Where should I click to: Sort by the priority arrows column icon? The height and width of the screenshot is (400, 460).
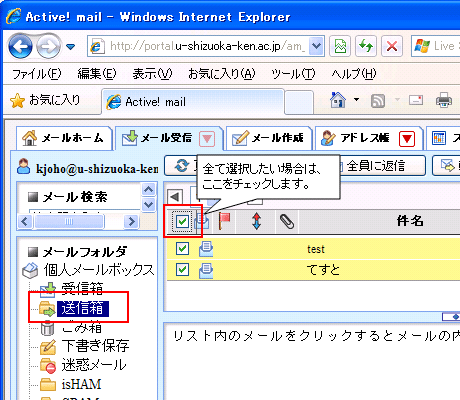[x=256, y=221]
